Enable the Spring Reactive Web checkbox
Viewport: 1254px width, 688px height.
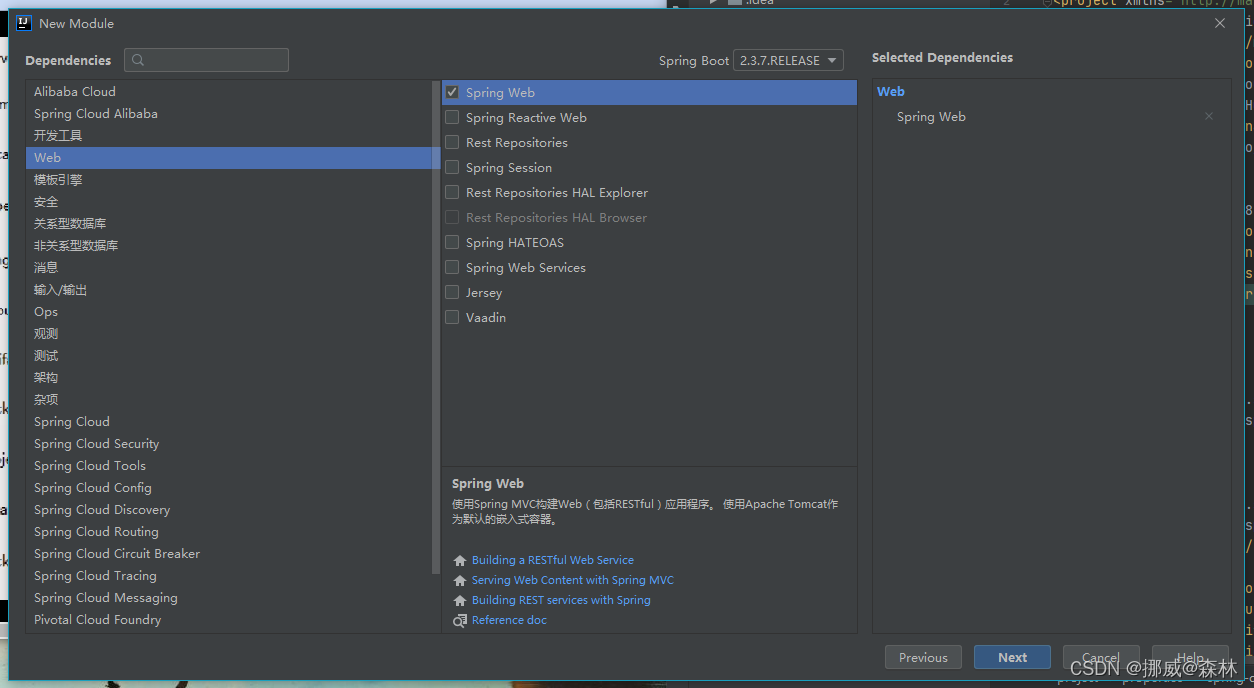coord(452,117)
